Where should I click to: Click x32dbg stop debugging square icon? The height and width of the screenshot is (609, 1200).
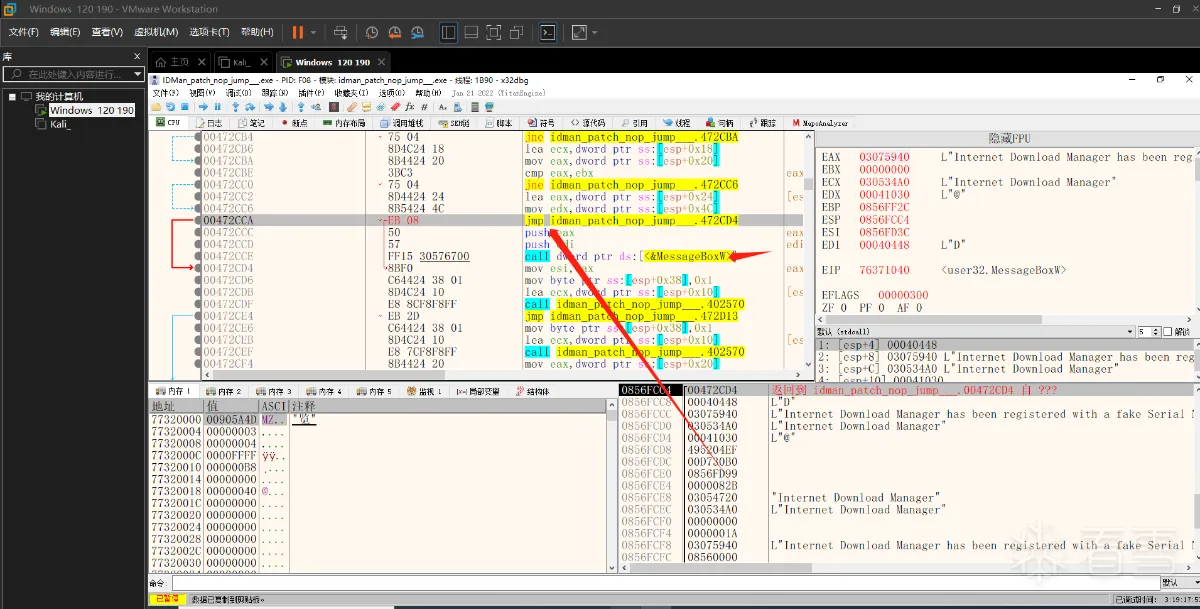pos(185,106)
